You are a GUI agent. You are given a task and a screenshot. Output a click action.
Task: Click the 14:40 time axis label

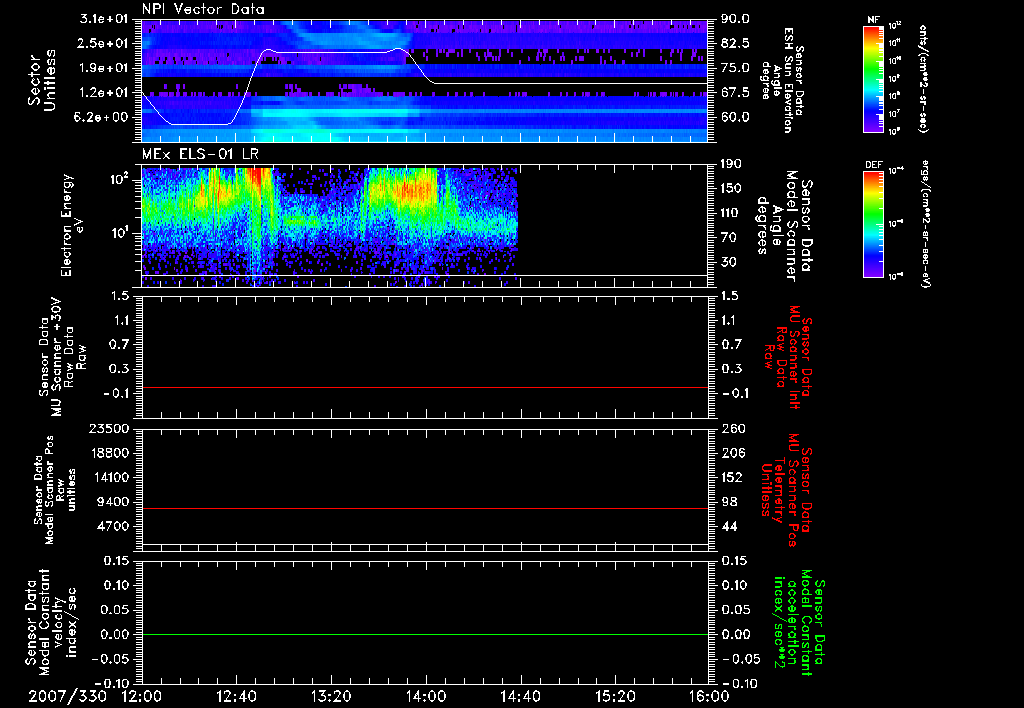tap(520, 696)
